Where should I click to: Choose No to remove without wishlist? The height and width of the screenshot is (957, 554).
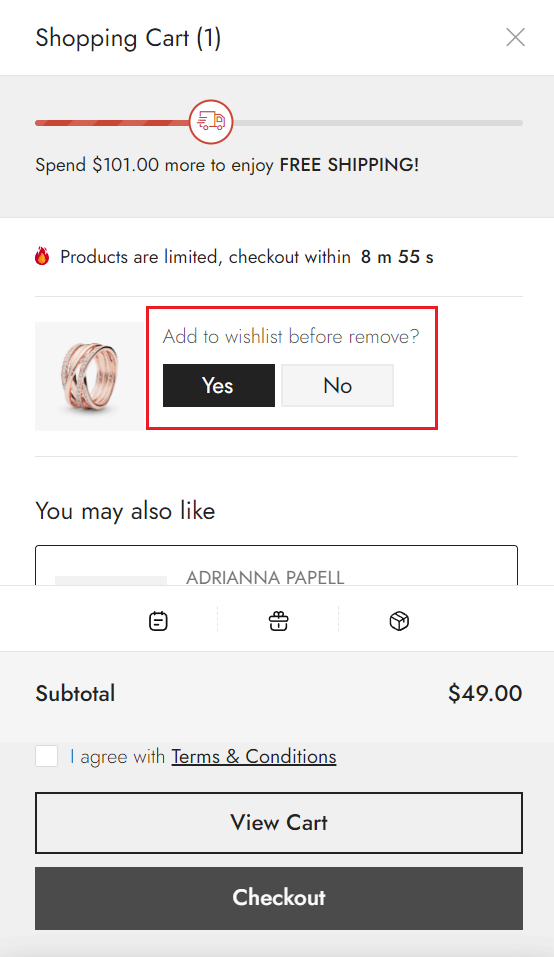pyautogui.click(x=337, y=386)
